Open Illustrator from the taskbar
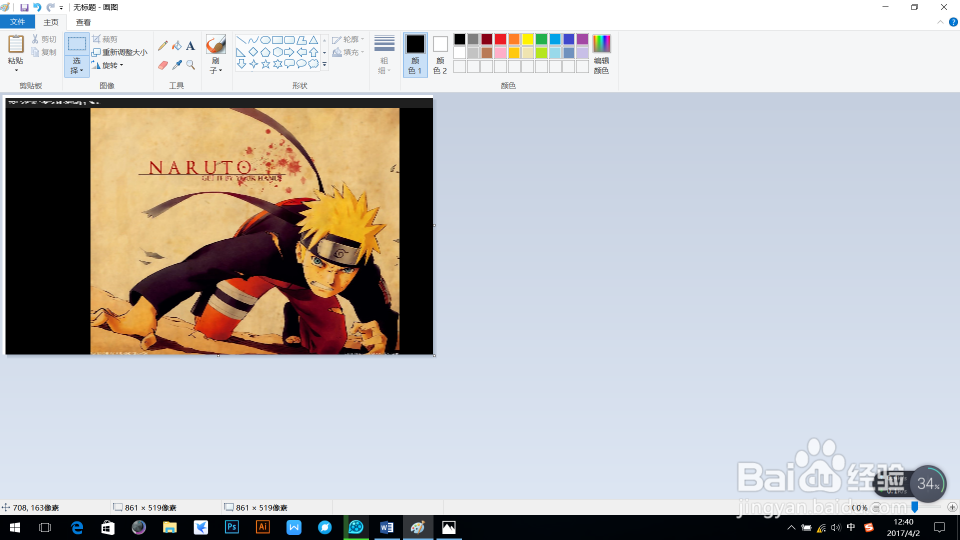This screenshot has width=960, height=540. (x=263, y=527)
